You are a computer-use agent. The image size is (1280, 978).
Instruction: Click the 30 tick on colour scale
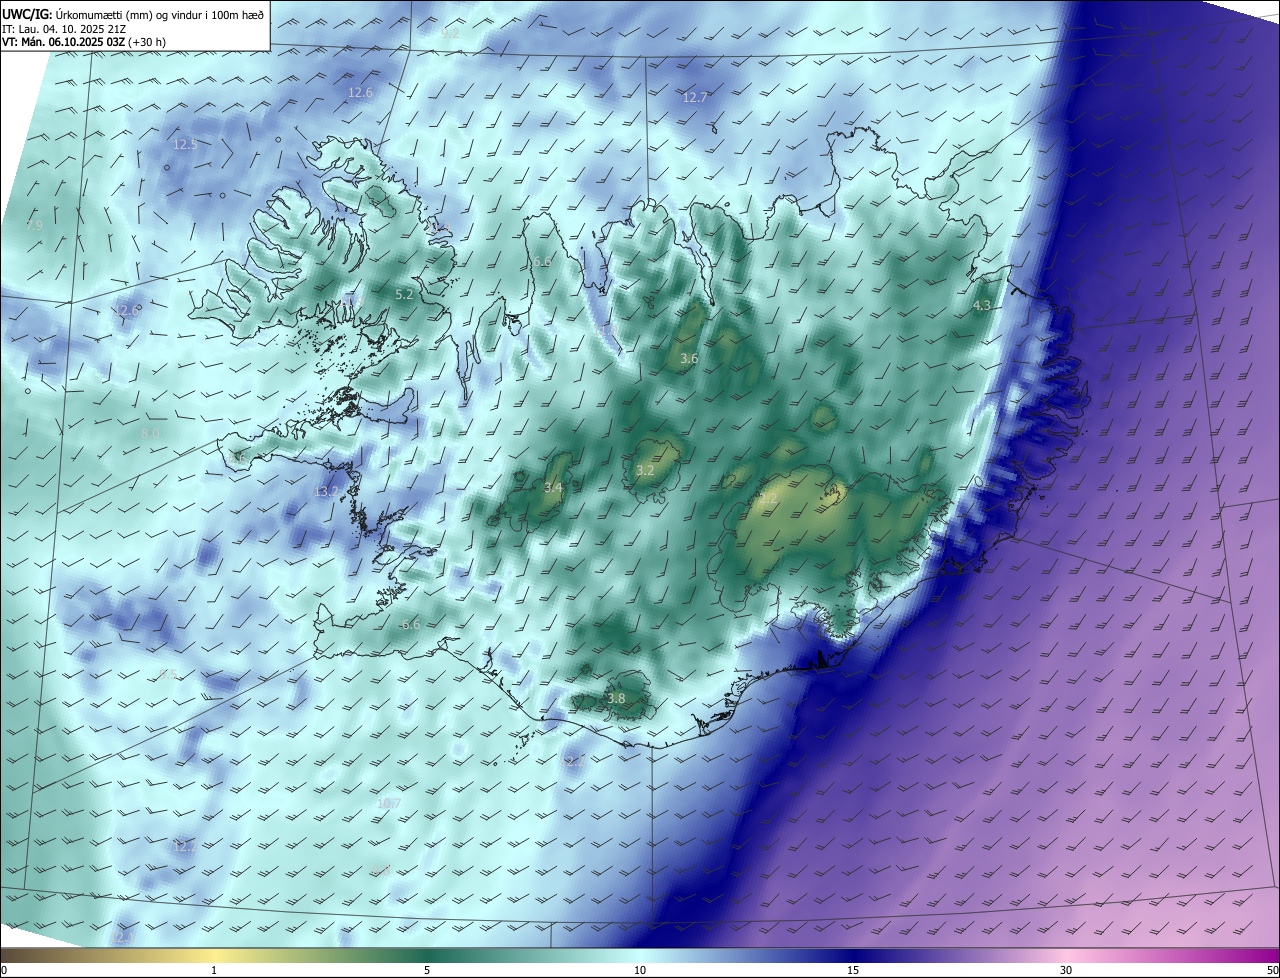pyautogui.click(x=1066, y=970)
